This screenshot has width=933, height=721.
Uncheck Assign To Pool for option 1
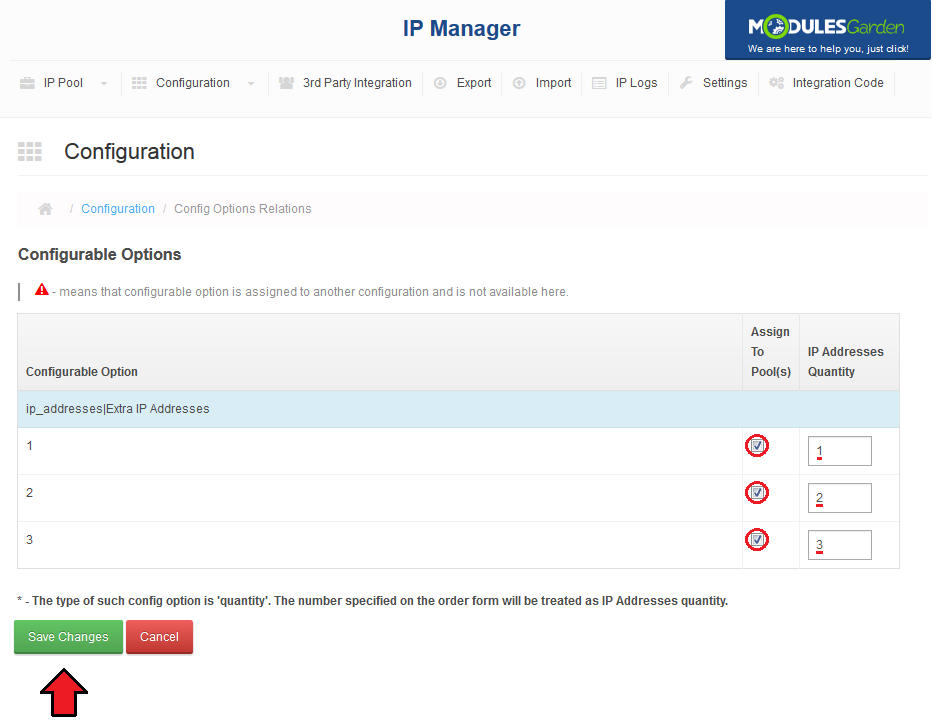pos(757,446)
